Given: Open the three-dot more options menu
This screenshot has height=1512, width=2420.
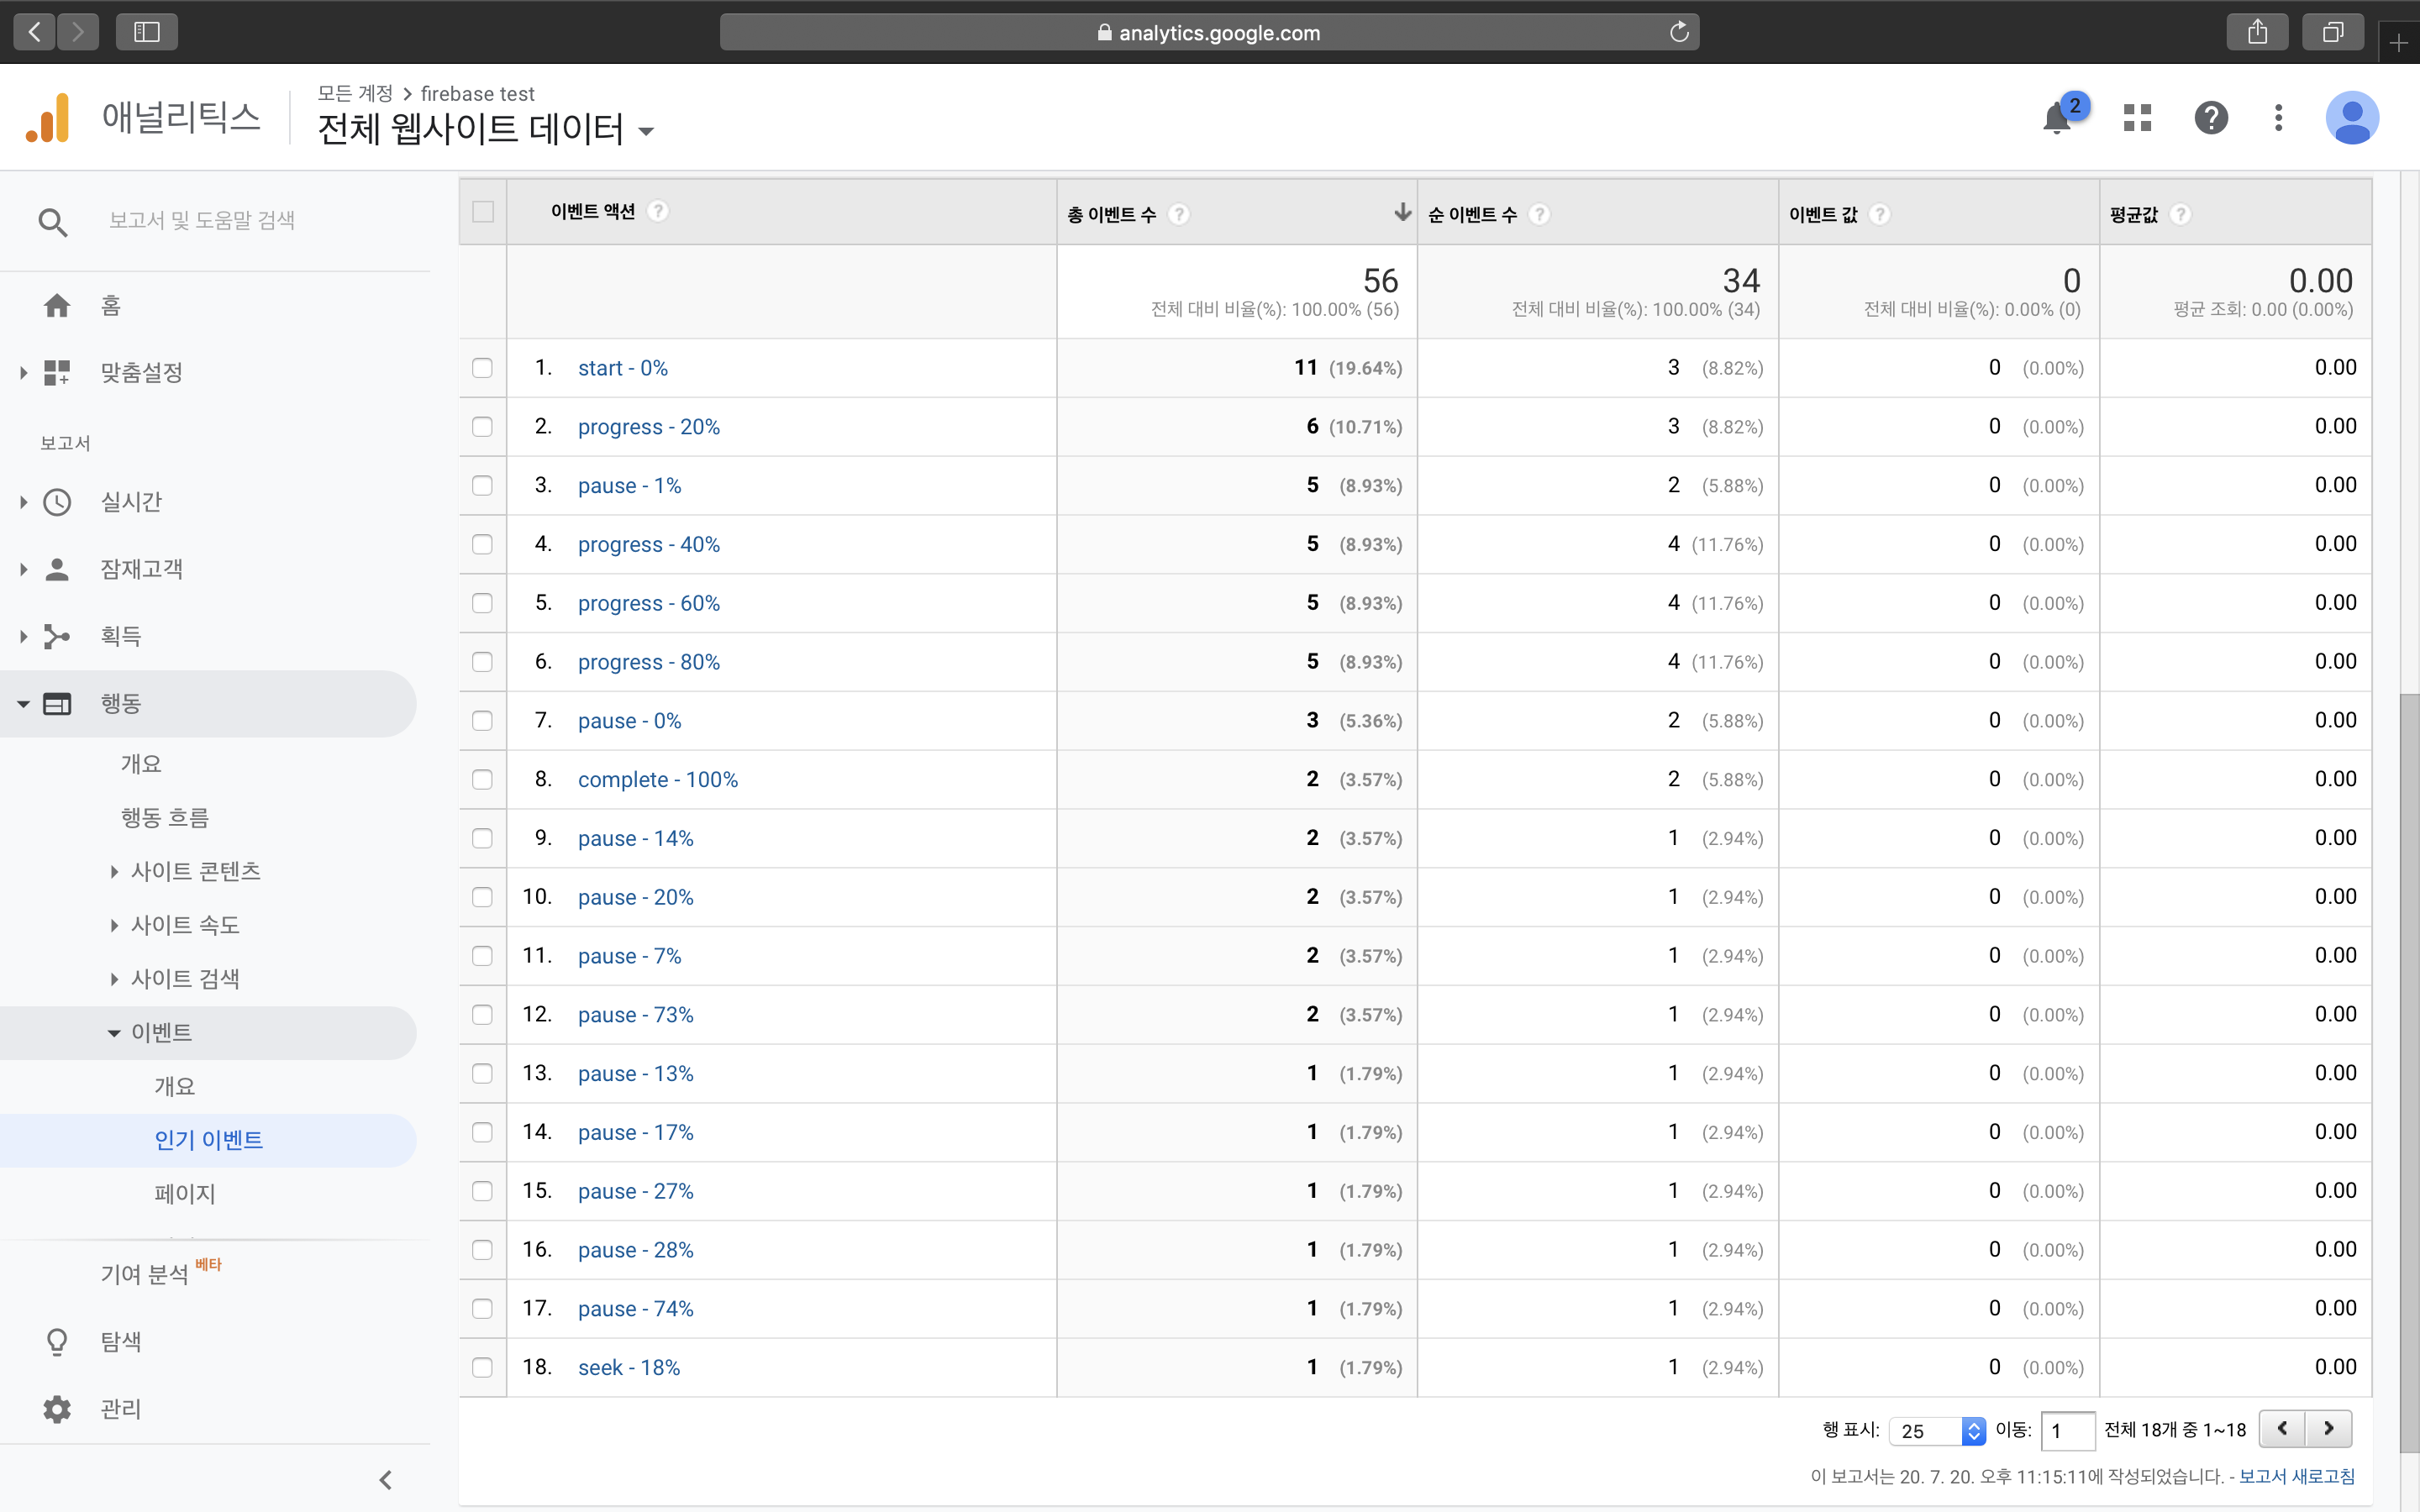Looking at the screenshot, I should [x=2278, y=118].
